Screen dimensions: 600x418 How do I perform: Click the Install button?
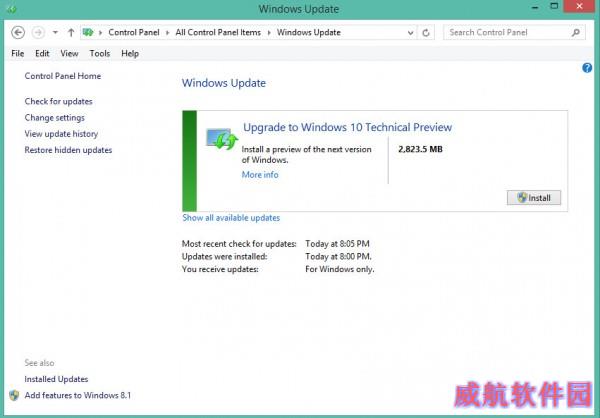point(534,198)
